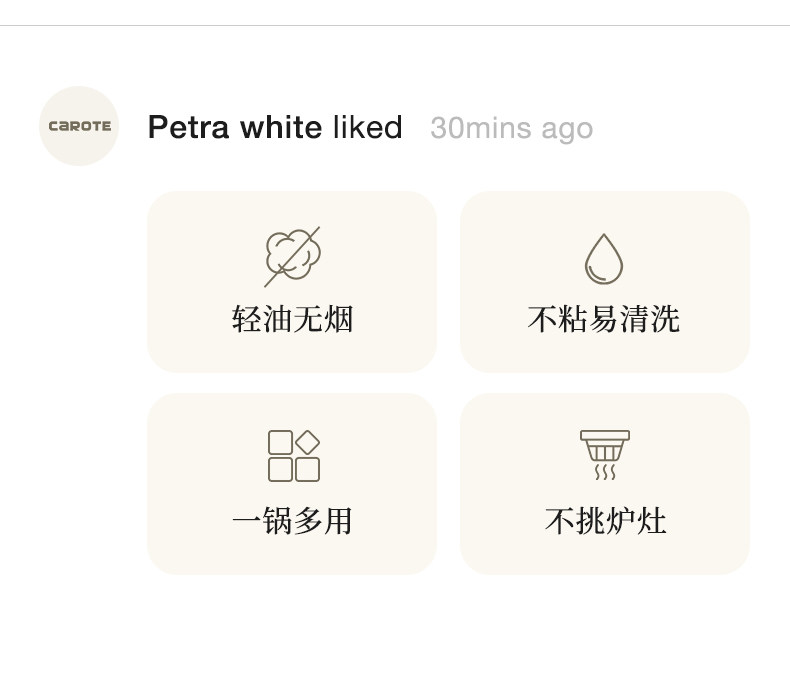Viewport: 790px width, 675px height.
Task: Select the 一锅多用 text label
Action: tap(292, 521)
